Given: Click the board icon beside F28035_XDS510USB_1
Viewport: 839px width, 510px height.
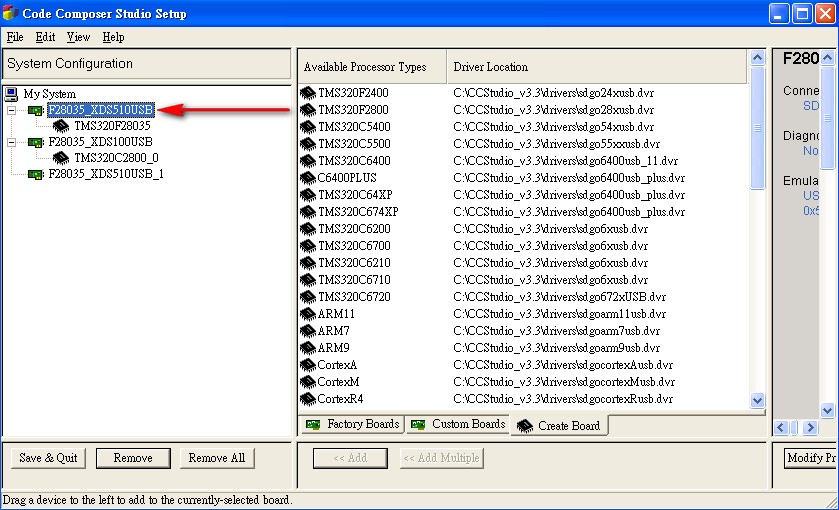Looking at the screenshot, I should pos(36,174).
